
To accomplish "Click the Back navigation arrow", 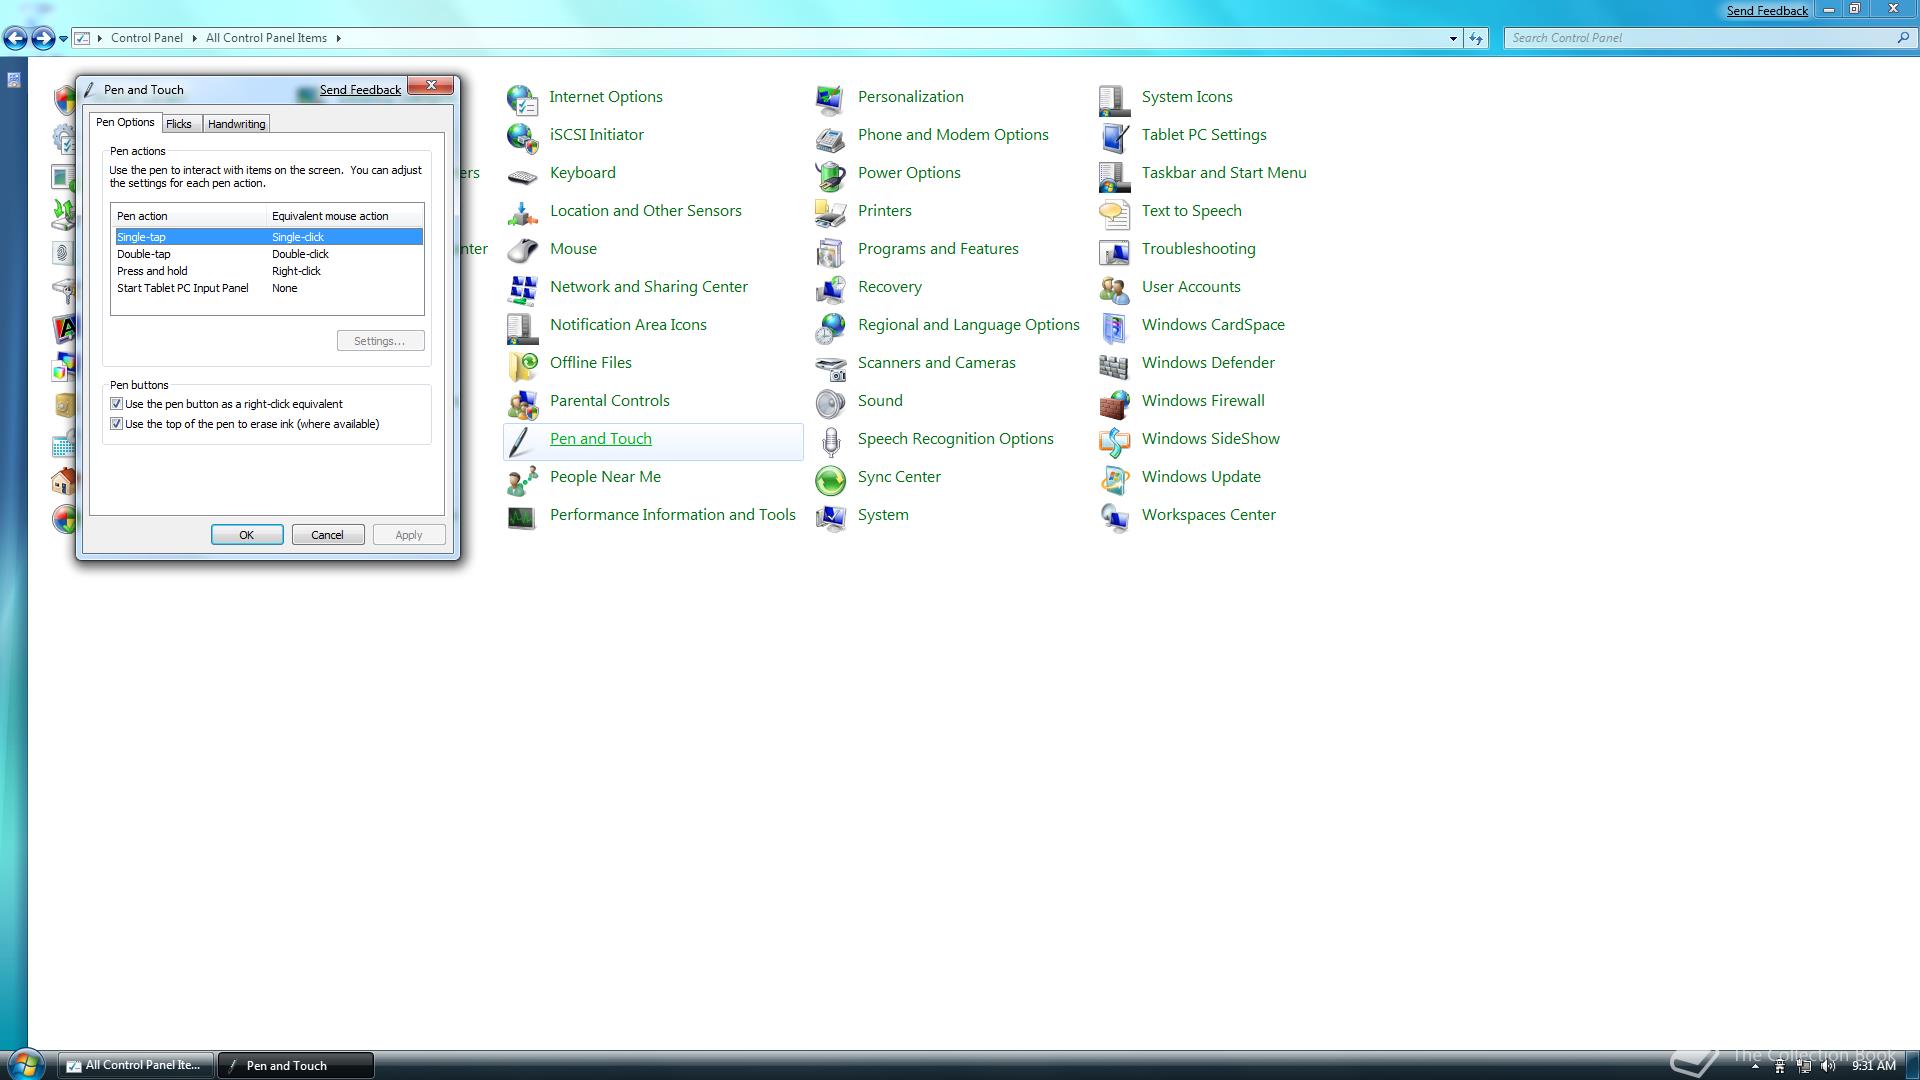I will coord(15,38).
